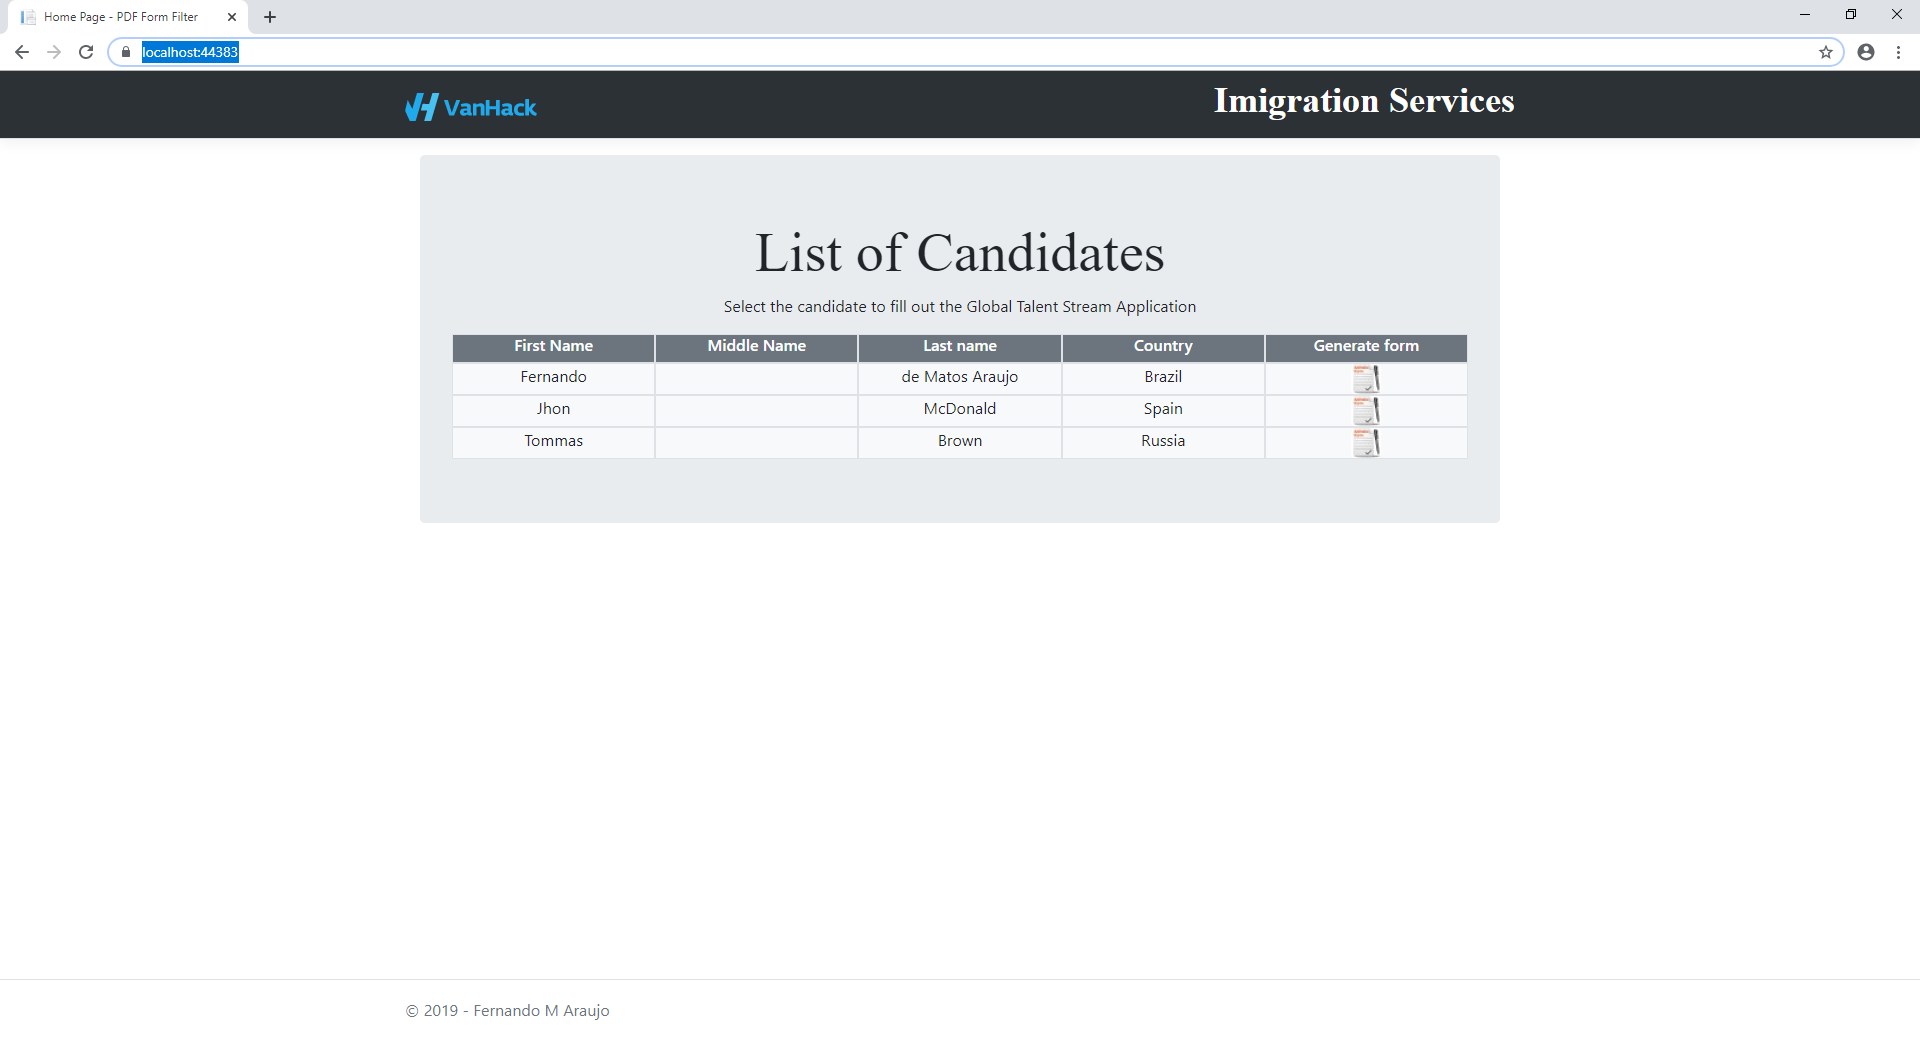Go back to previous page

(x=22, y=52)
